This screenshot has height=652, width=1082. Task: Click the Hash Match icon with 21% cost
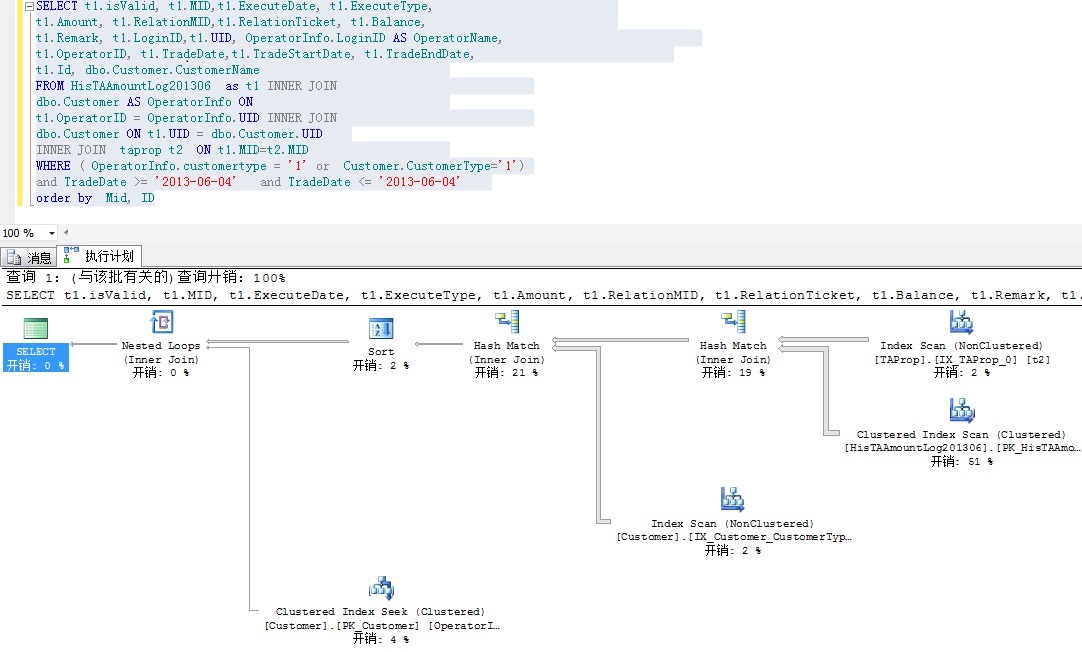coord(507,322)
